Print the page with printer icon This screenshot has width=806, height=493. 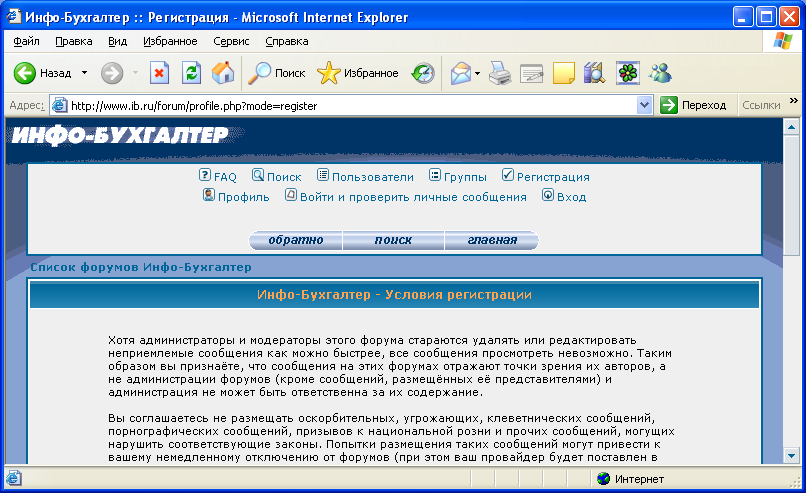tap(500, 73)
